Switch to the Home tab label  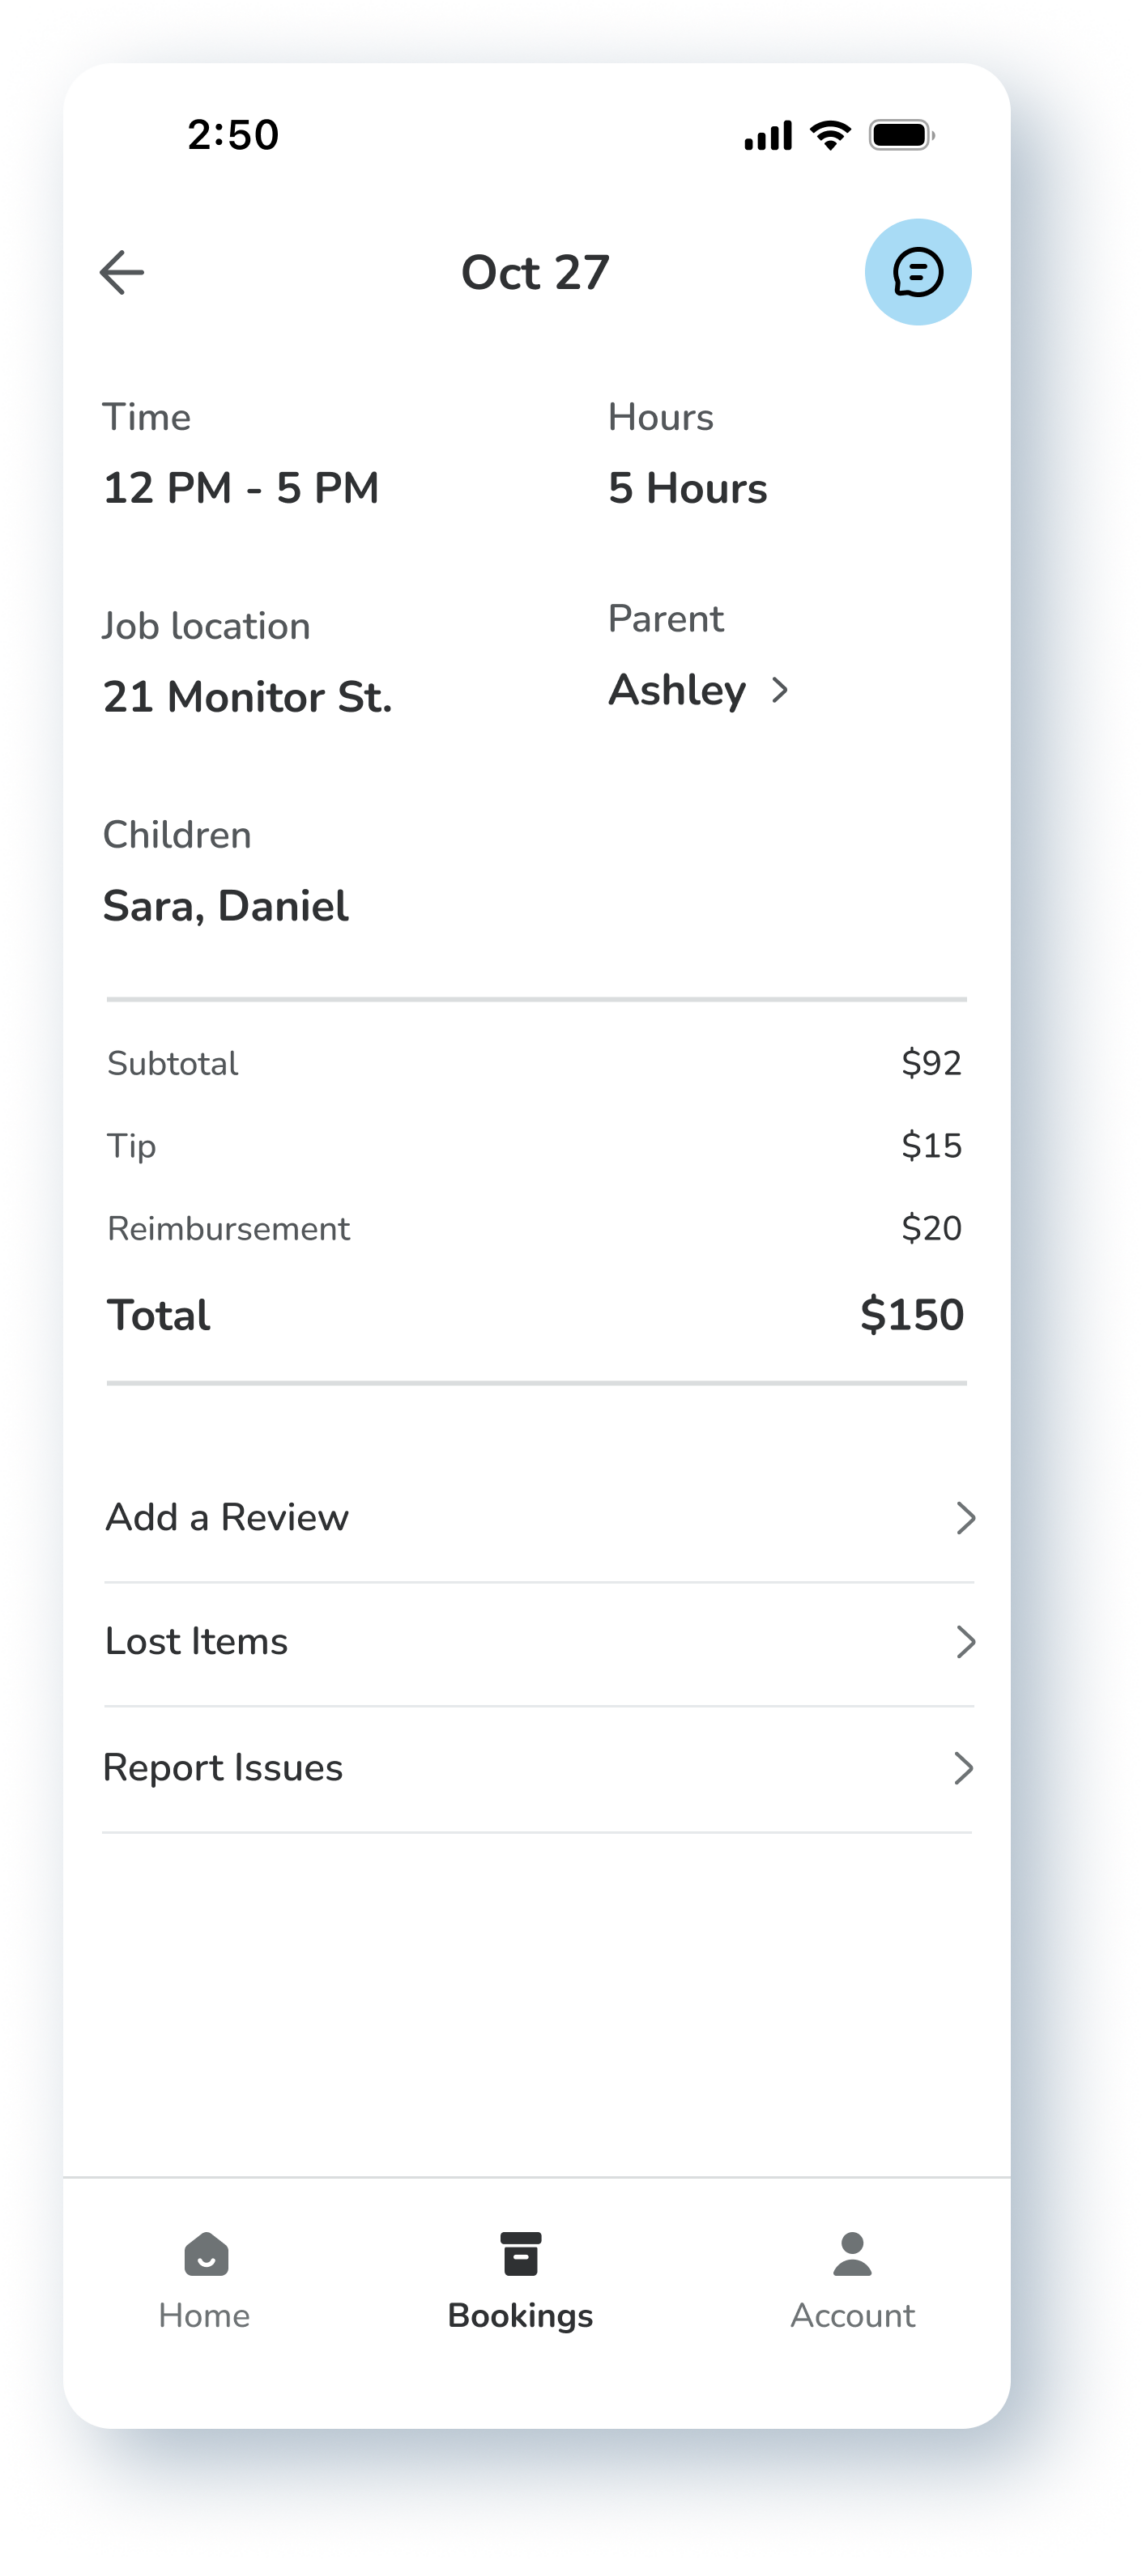(204, 2316)
